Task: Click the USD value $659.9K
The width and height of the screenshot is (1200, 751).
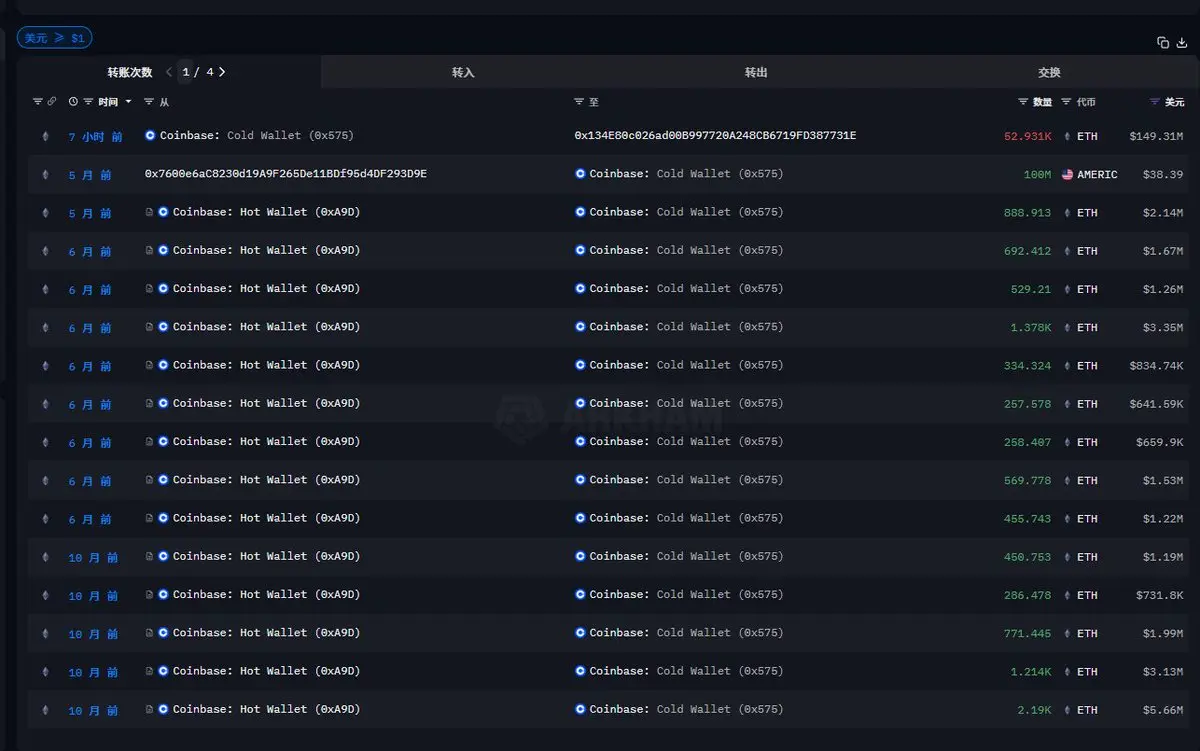Action: [1160, 442]
